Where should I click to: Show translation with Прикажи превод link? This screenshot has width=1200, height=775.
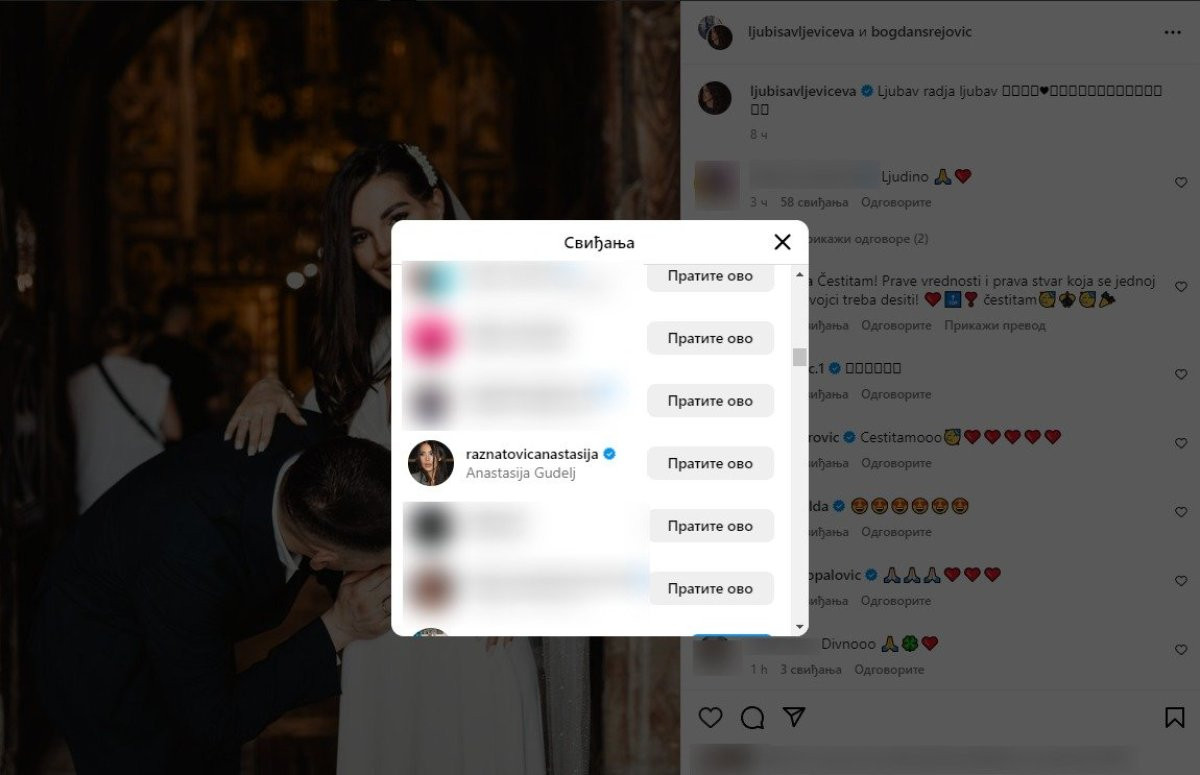click(x=995, y=325)
